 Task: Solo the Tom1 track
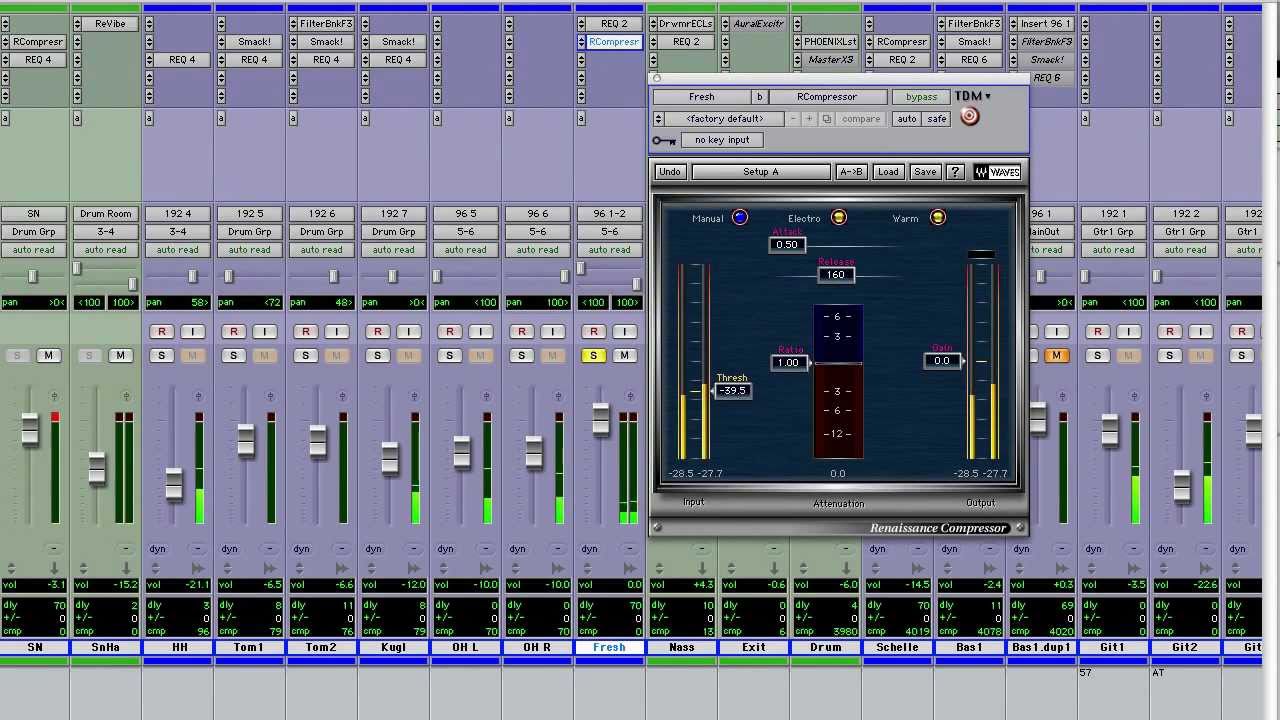(233, 356)
